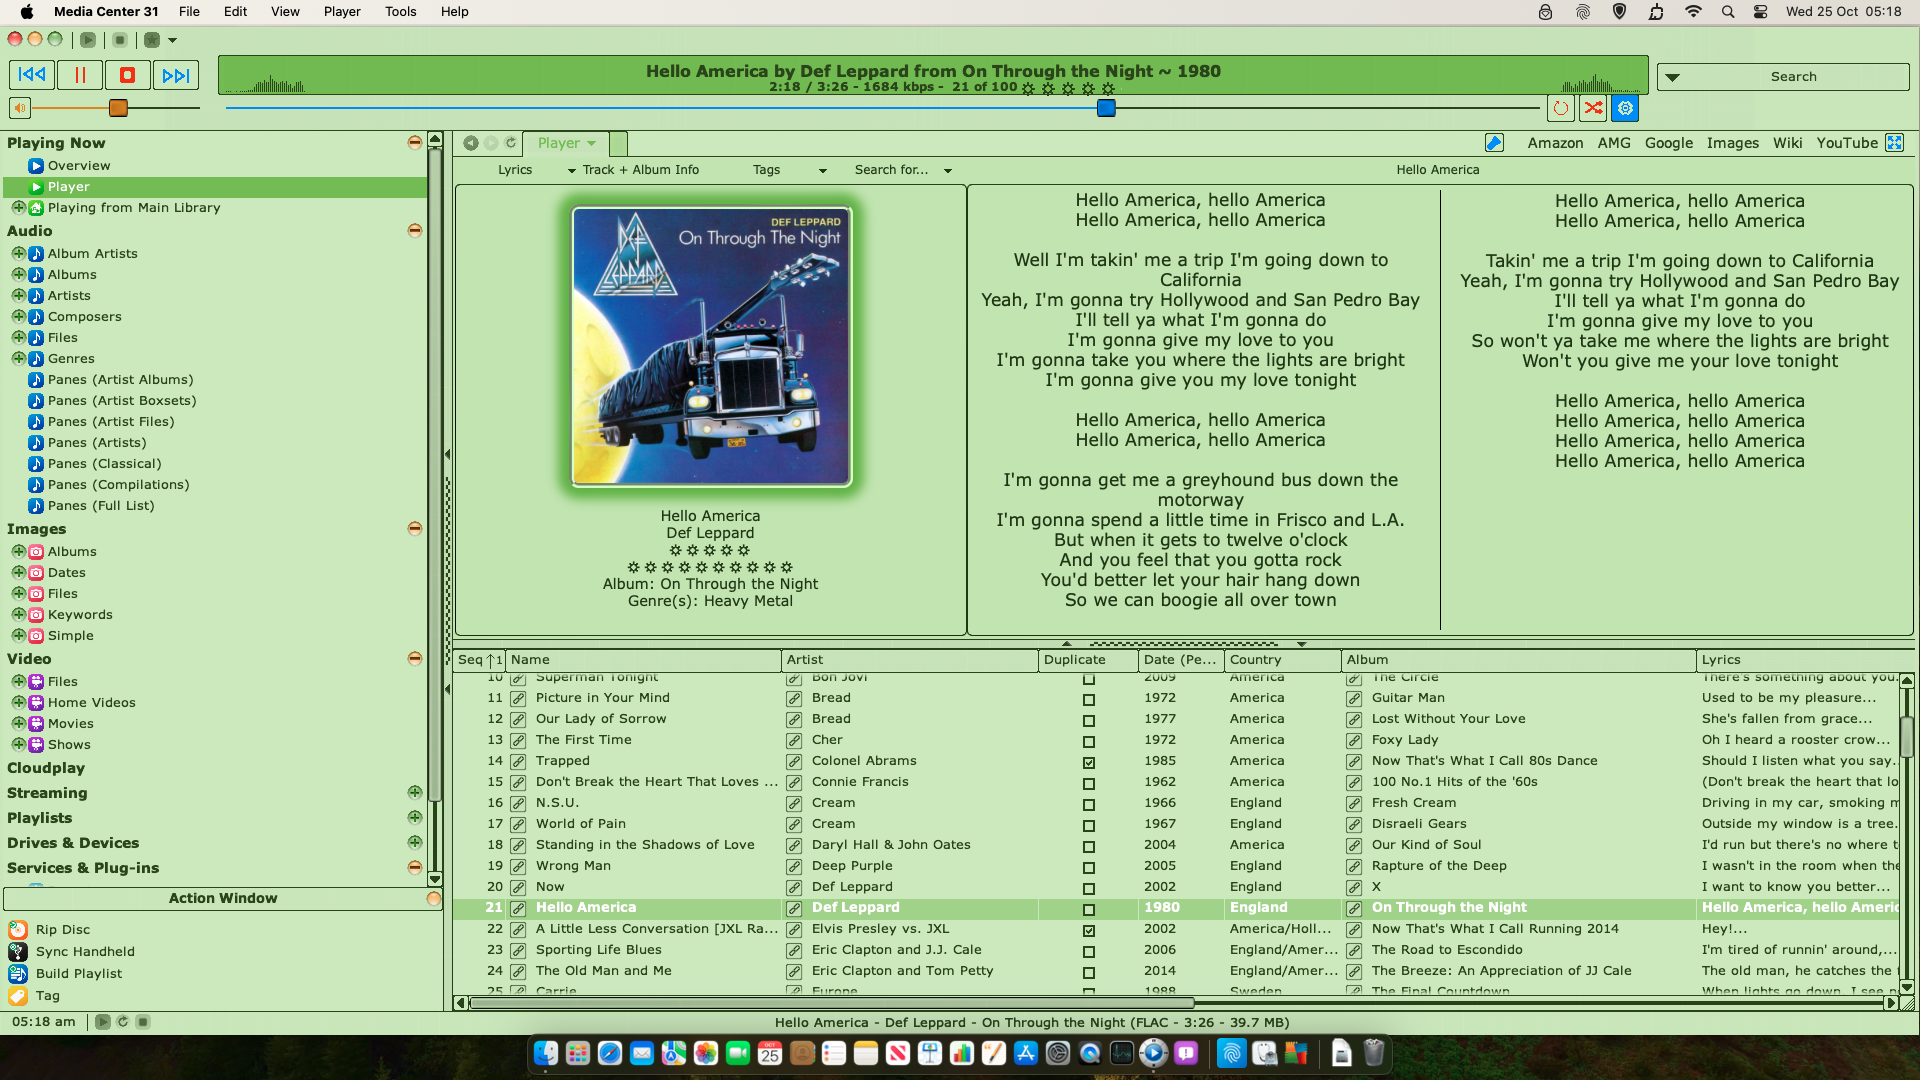Check Duplicate box for Picture in Your Mind
1920x1080 pixels.
1089,700
